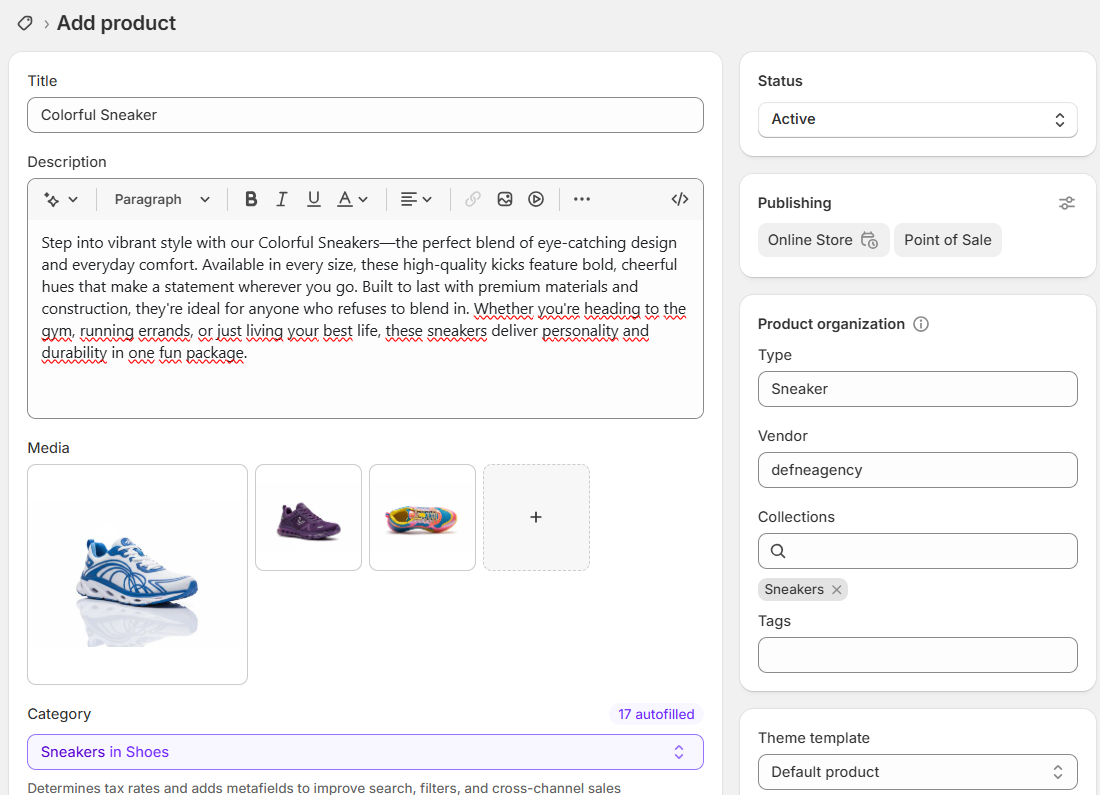This screenshot has width=1100, height=795.
Task: Click the 17 autofilled badge
Action: click(656, 714)
